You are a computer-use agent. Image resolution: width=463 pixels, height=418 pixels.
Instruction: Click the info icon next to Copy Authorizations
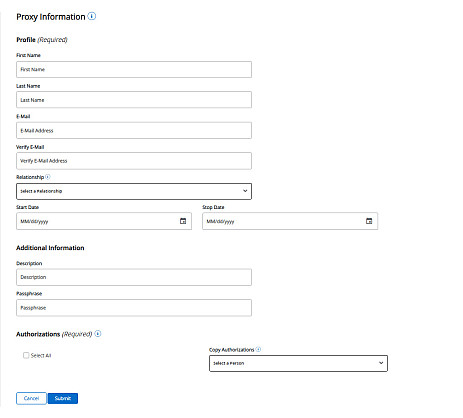pyautogui.click(x=258, y=349)
